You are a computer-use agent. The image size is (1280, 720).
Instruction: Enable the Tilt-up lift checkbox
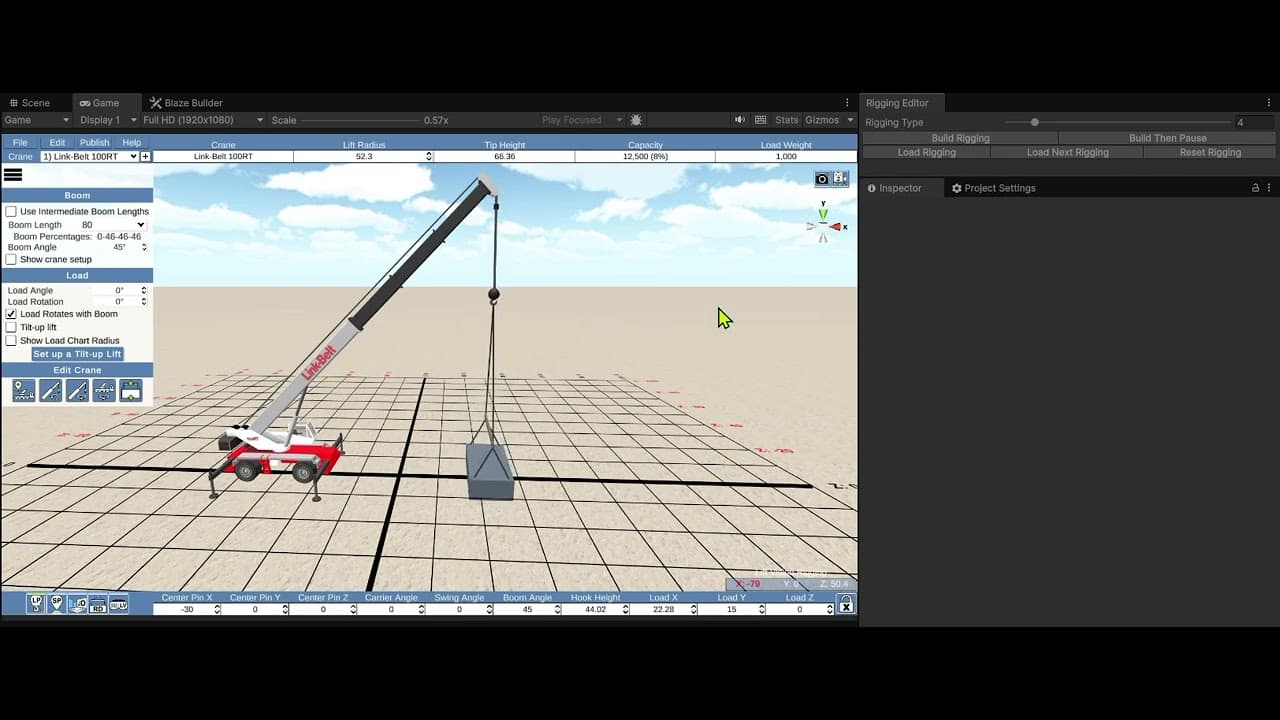click(x=11, y=327)
